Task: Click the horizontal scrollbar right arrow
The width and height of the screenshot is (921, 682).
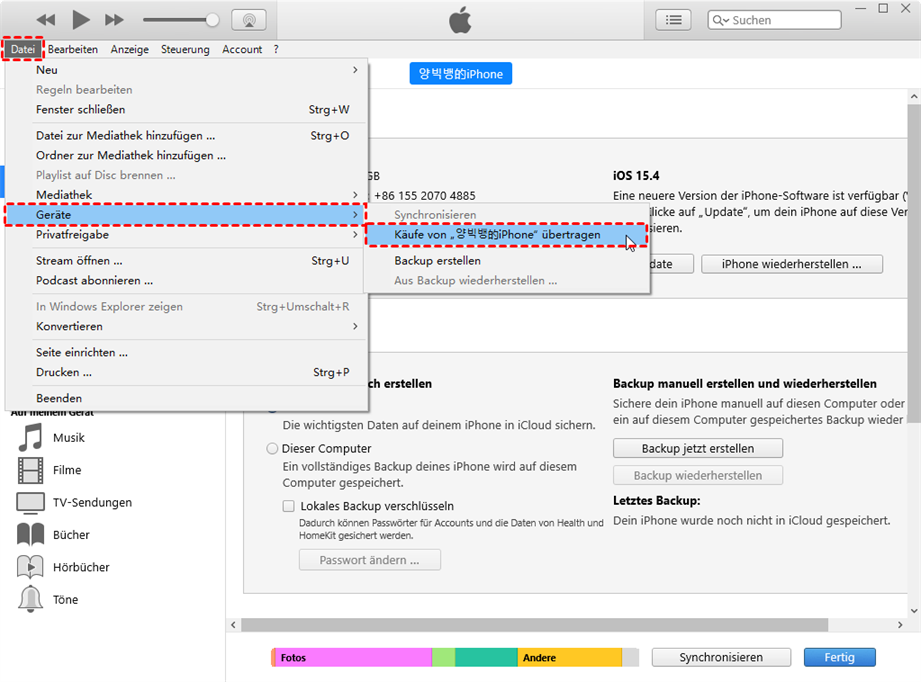Action: tap(900, 625)
